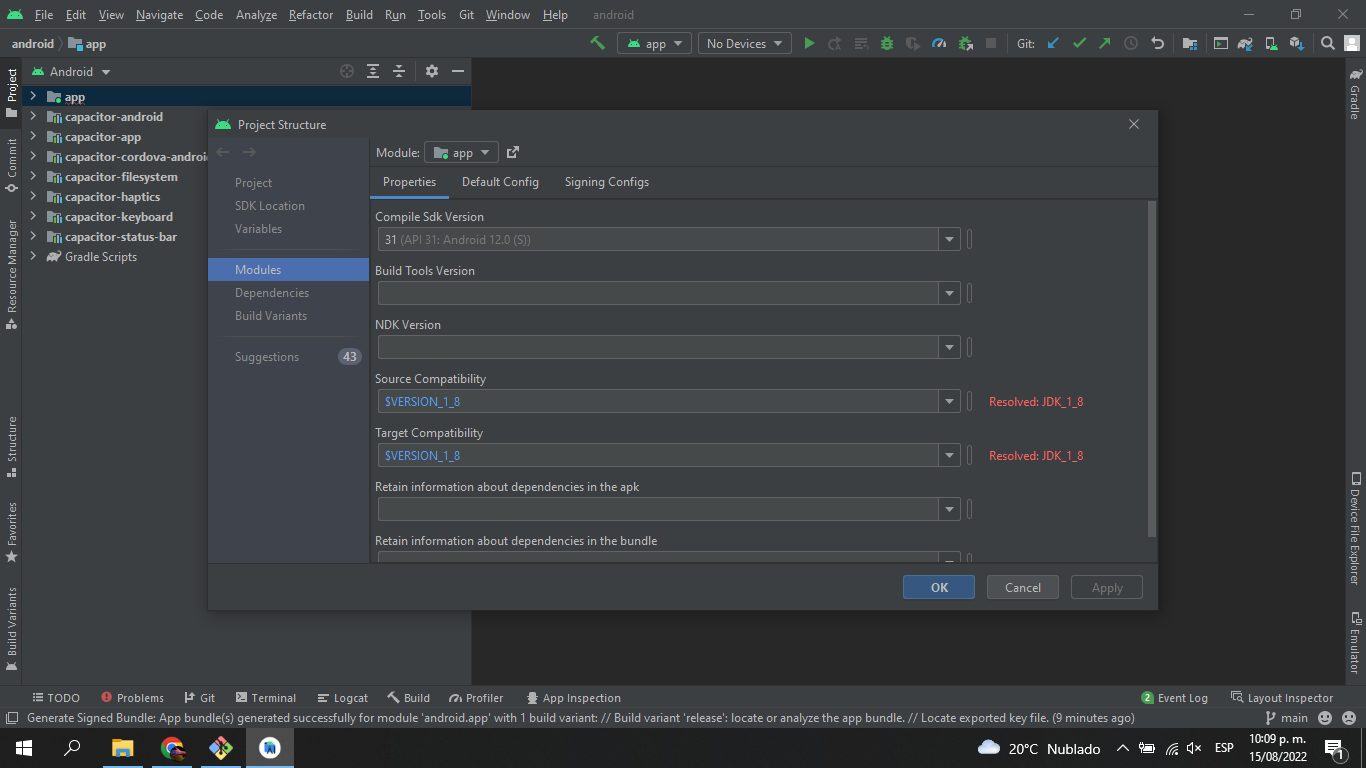
Task: Open the SDK Manager toolbar icon
Action: click(1297, 43)
